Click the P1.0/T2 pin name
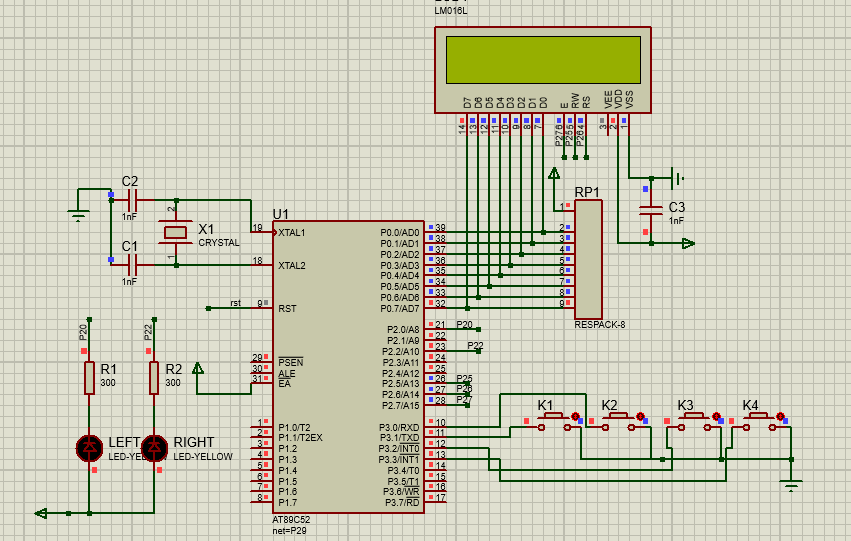 tap(294, 428)
